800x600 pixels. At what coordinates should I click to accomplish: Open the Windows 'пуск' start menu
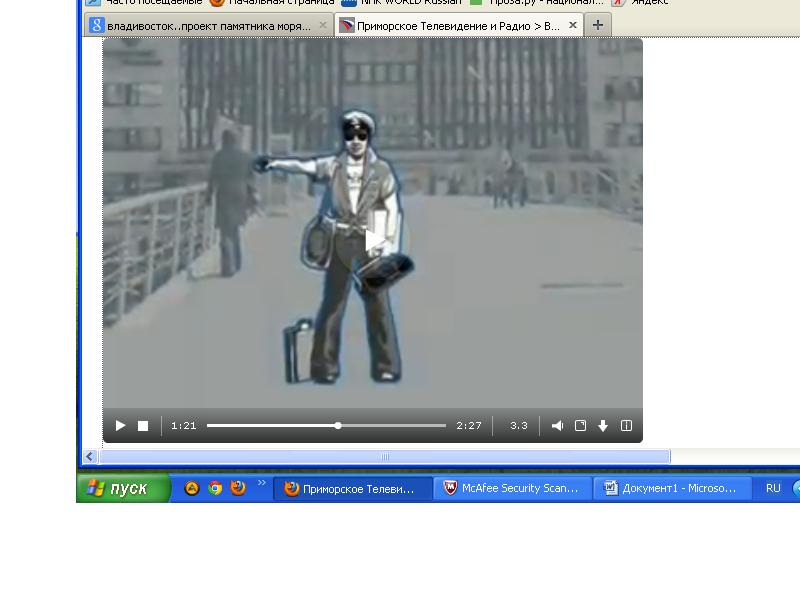click(123, 488)
